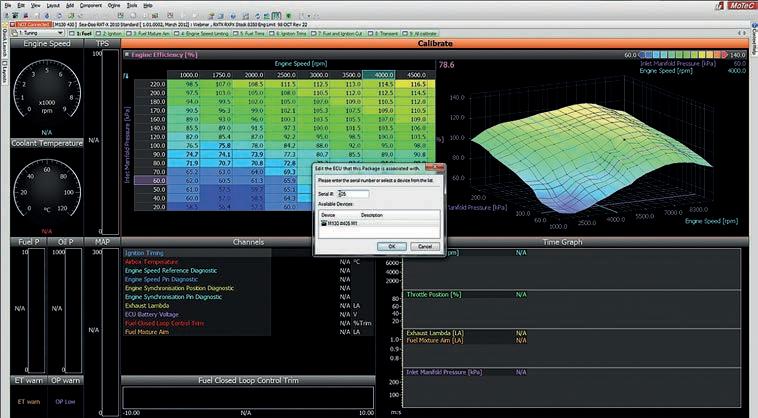Switch to the 7: Fuel and Ignition Cut tab
The width and height of the screenshot is (758, 418).
[x=337, y=33]
